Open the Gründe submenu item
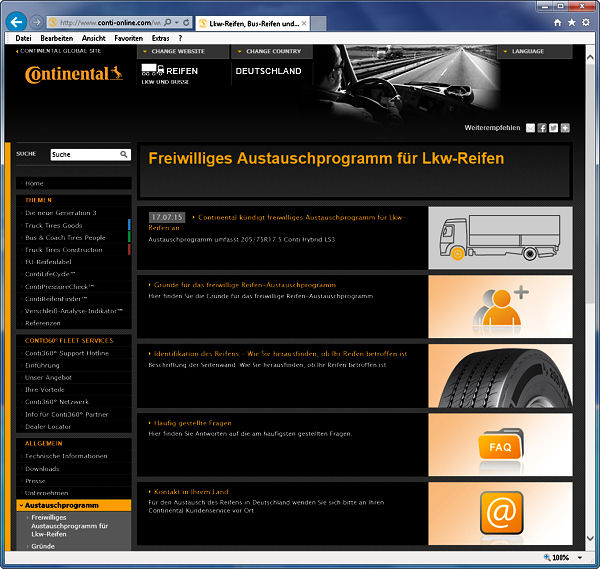 coord(43,546)
